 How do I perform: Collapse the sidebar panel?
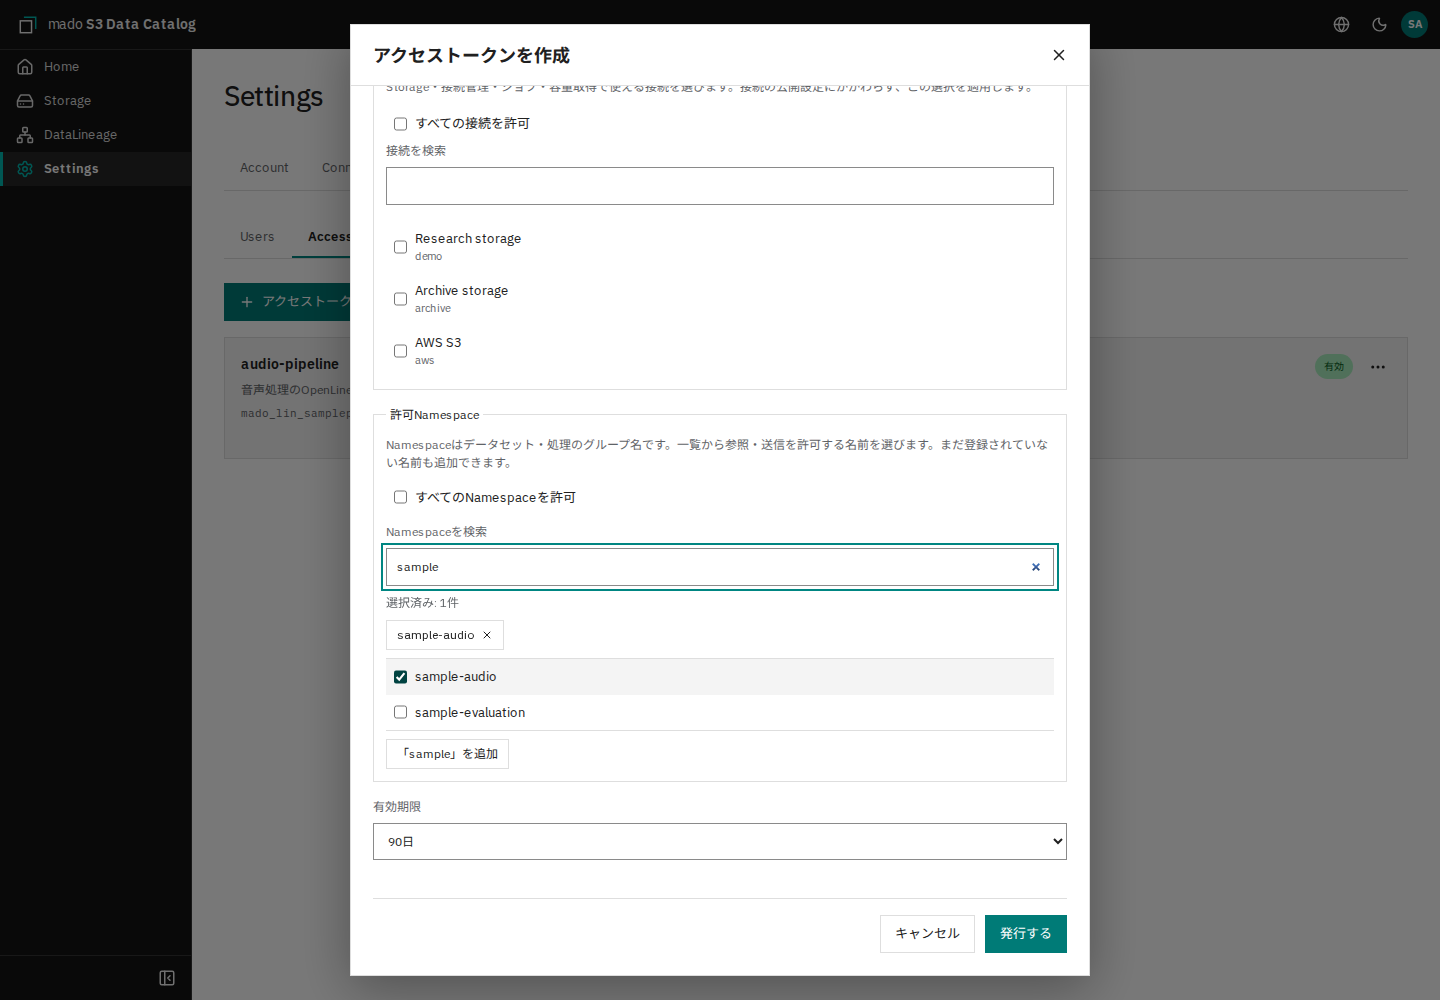coord(167,978)
